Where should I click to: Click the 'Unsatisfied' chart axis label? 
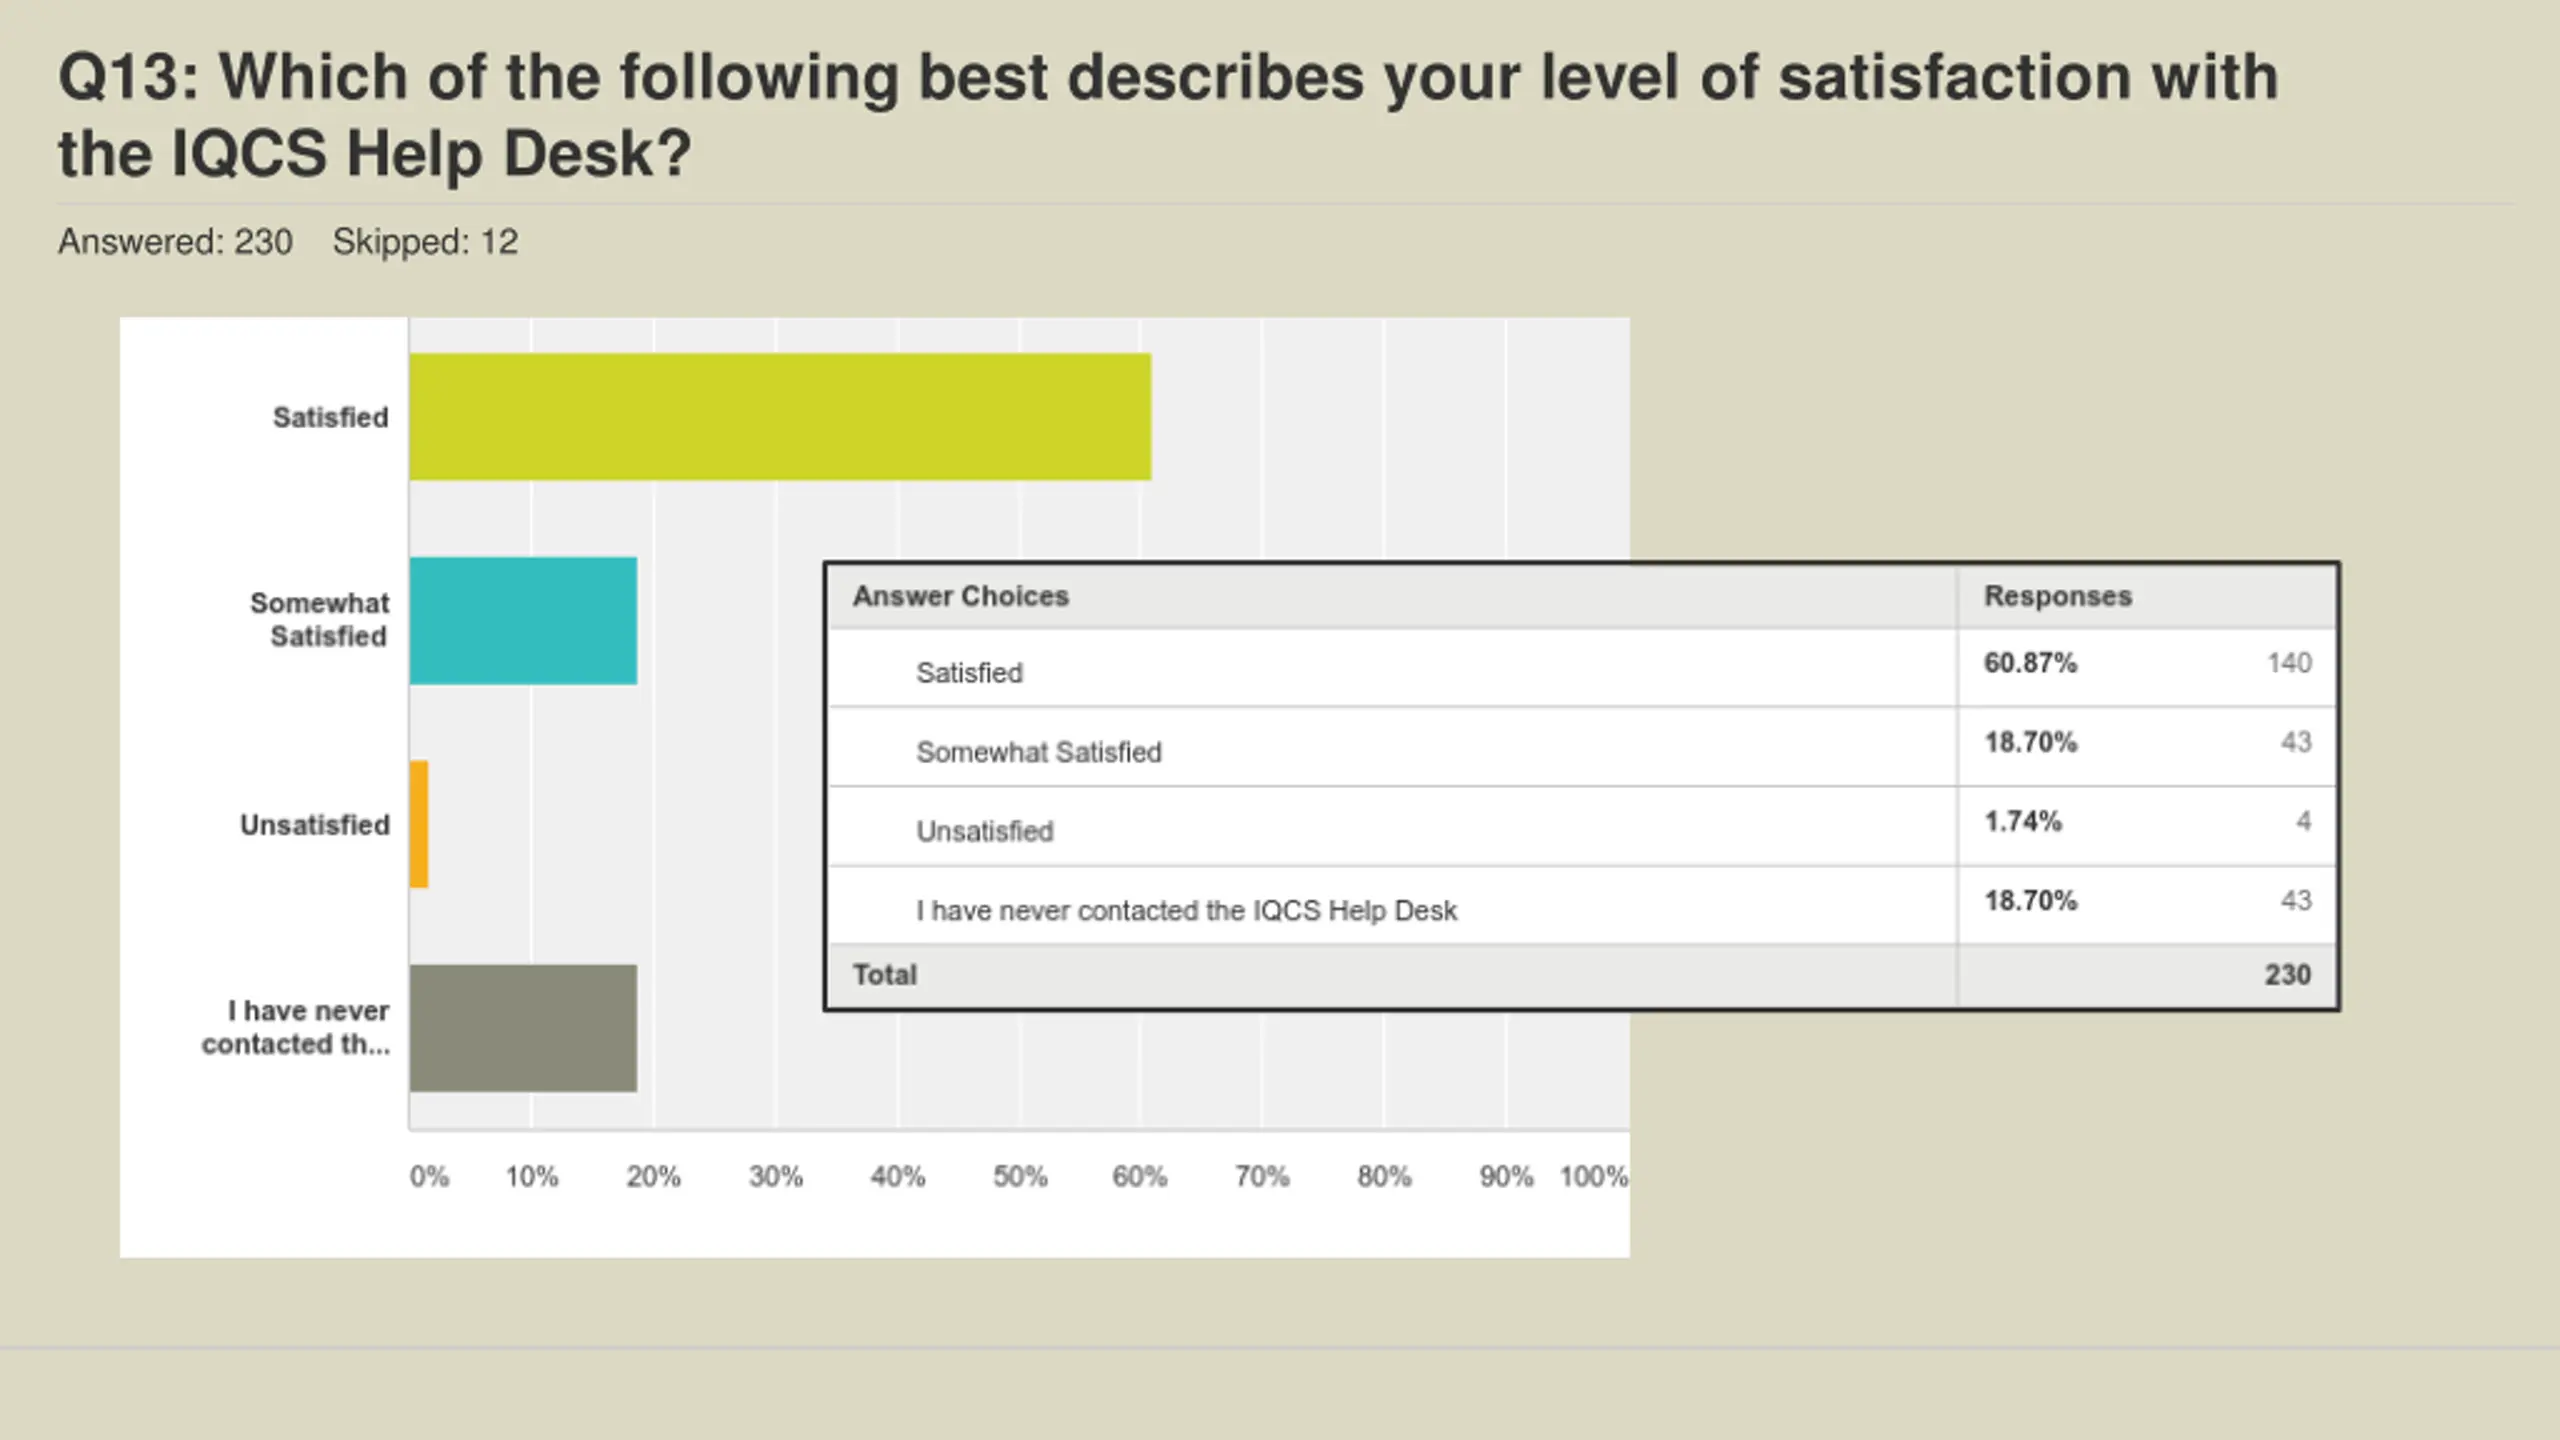point(314,825)
